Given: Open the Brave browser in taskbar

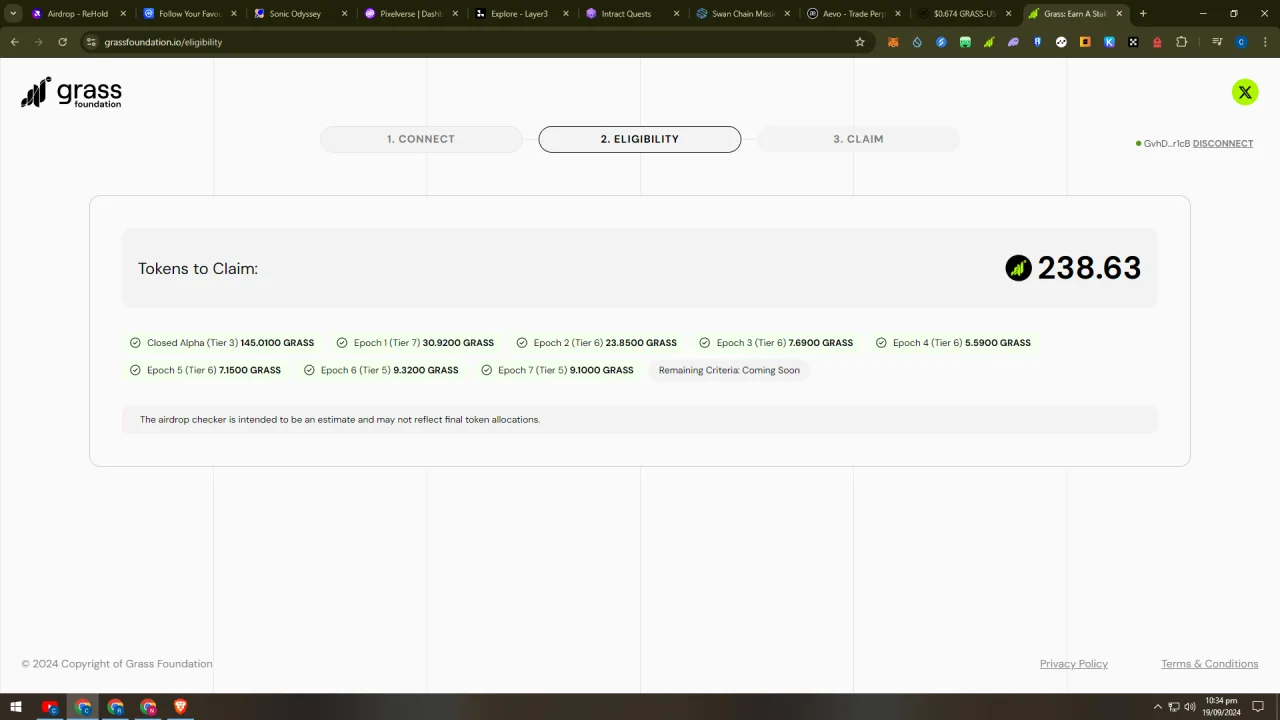Looking at the screenshot, I should coord(181,707).
